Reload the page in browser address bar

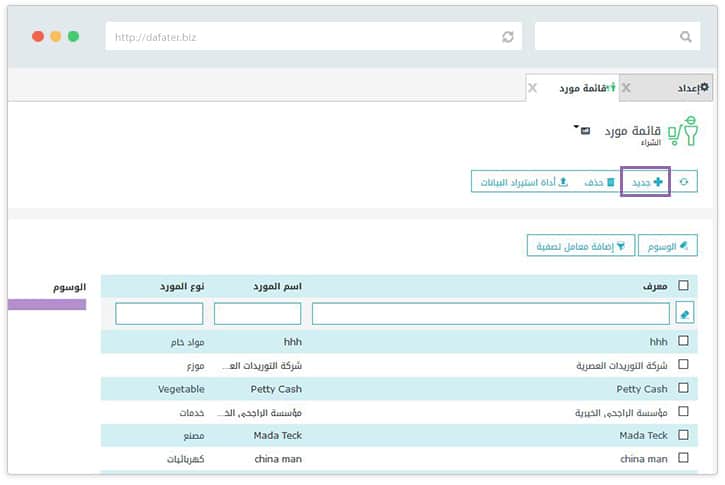coord(508,37)
